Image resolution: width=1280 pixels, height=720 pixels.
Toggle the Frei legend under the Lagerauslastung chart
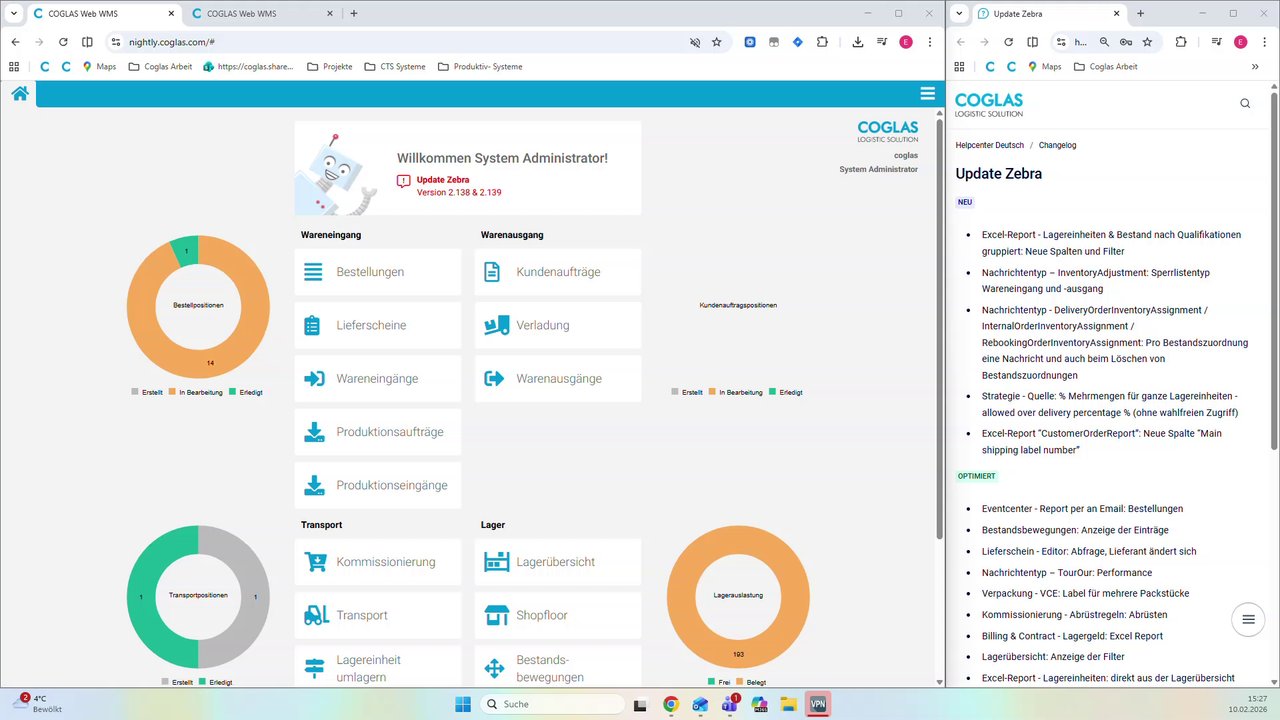(719, 682)
